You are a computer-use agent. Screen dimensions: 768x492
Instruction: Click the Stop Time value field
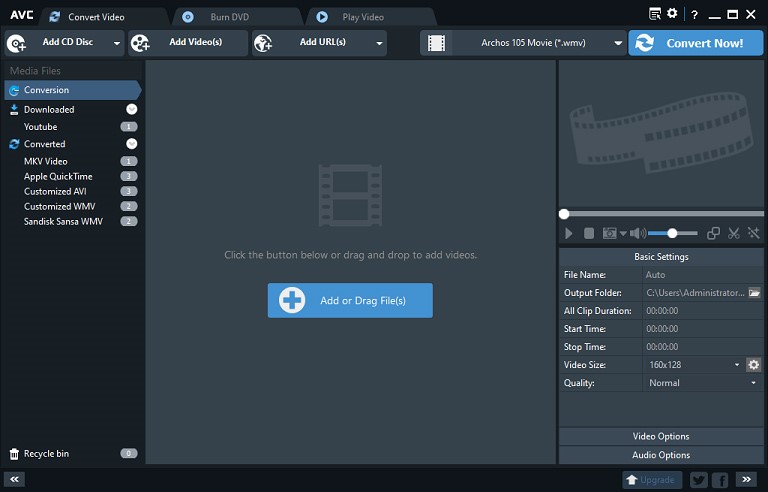click(702, 347)
